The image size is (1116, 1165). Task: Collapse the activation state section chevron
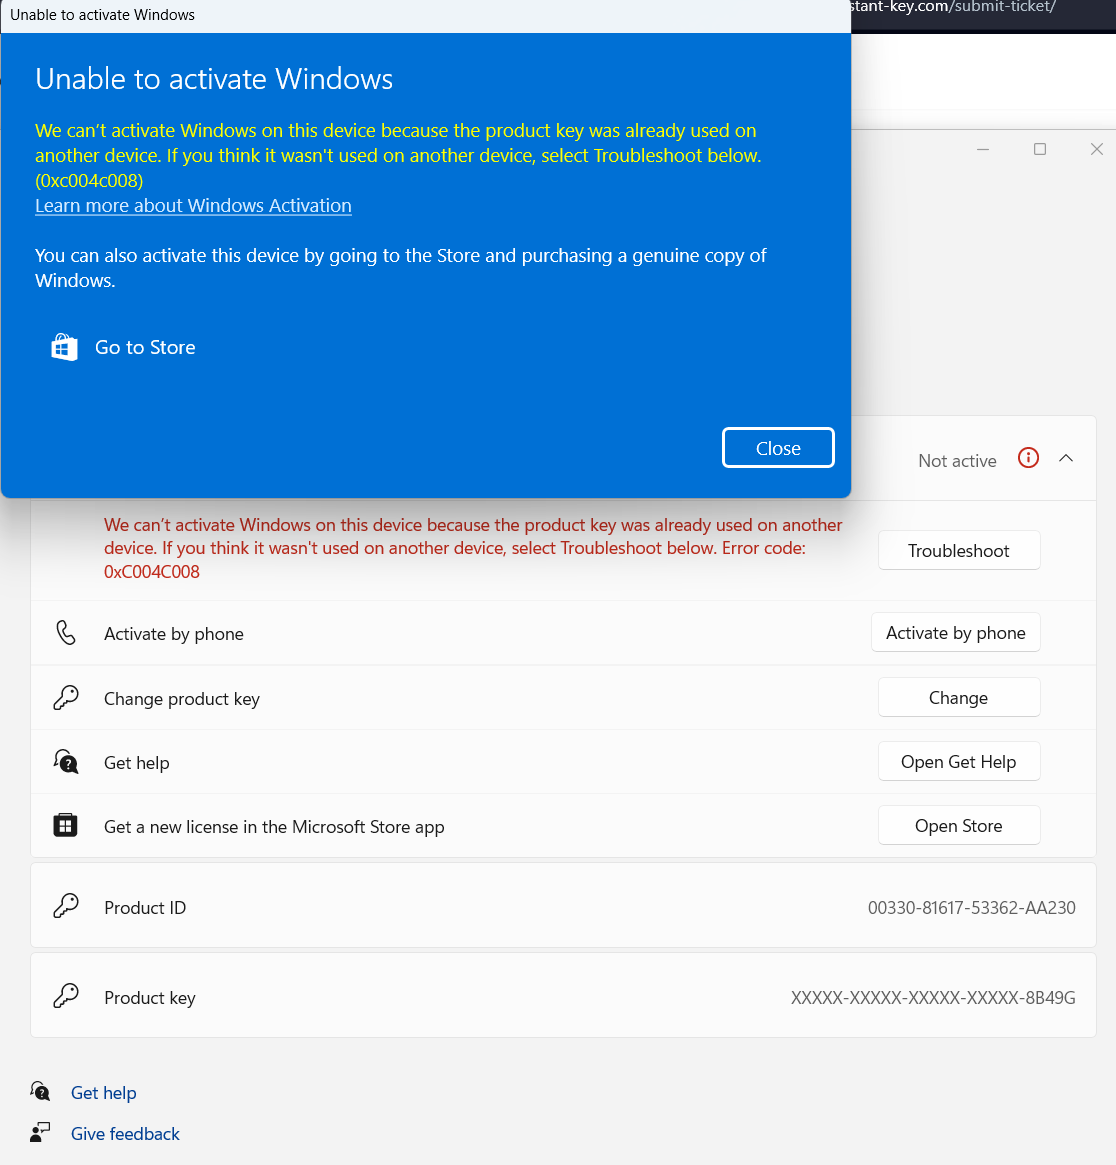coord(1066,459)
